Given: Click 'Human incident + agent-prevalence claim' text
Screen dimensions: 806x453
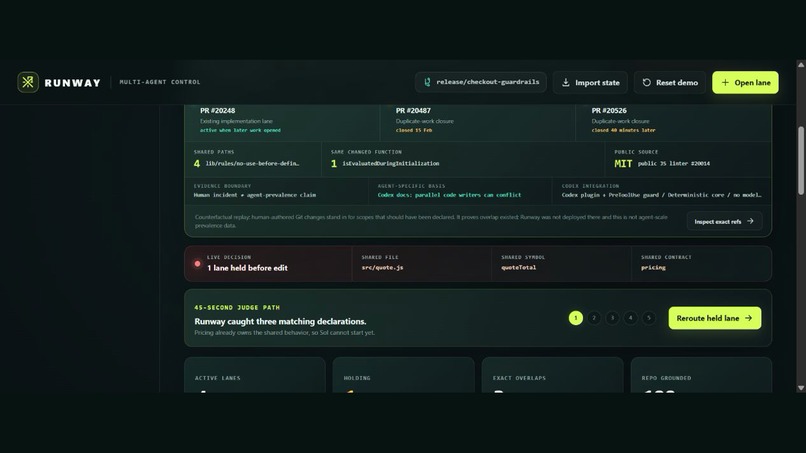Looking at the screenshot, I should point(255,195).
